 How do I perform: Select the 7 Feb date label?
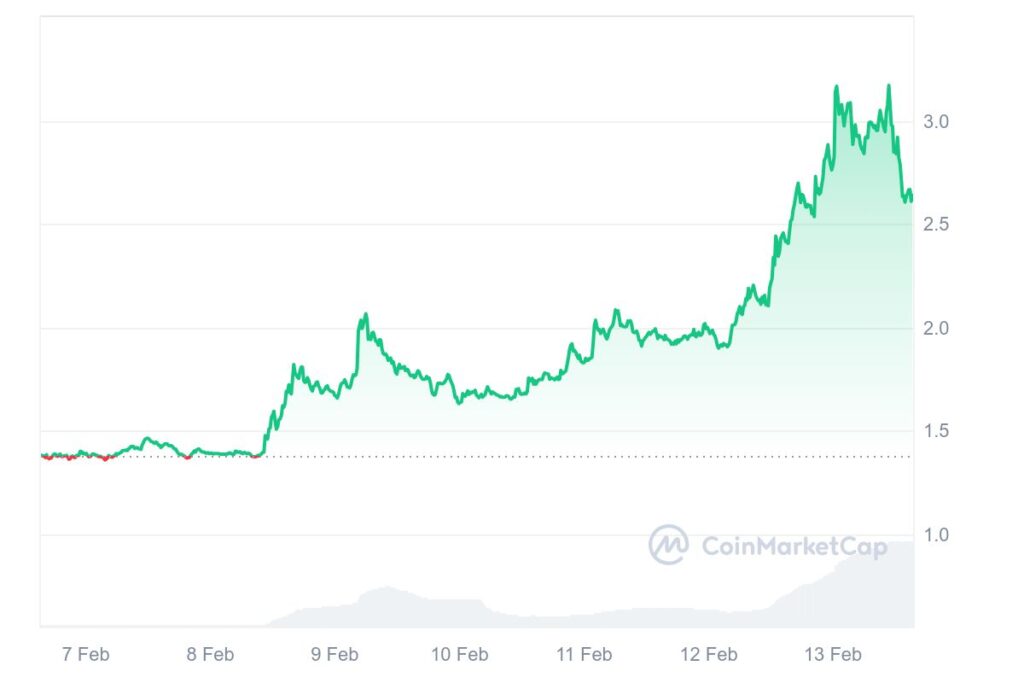[85, 655]
